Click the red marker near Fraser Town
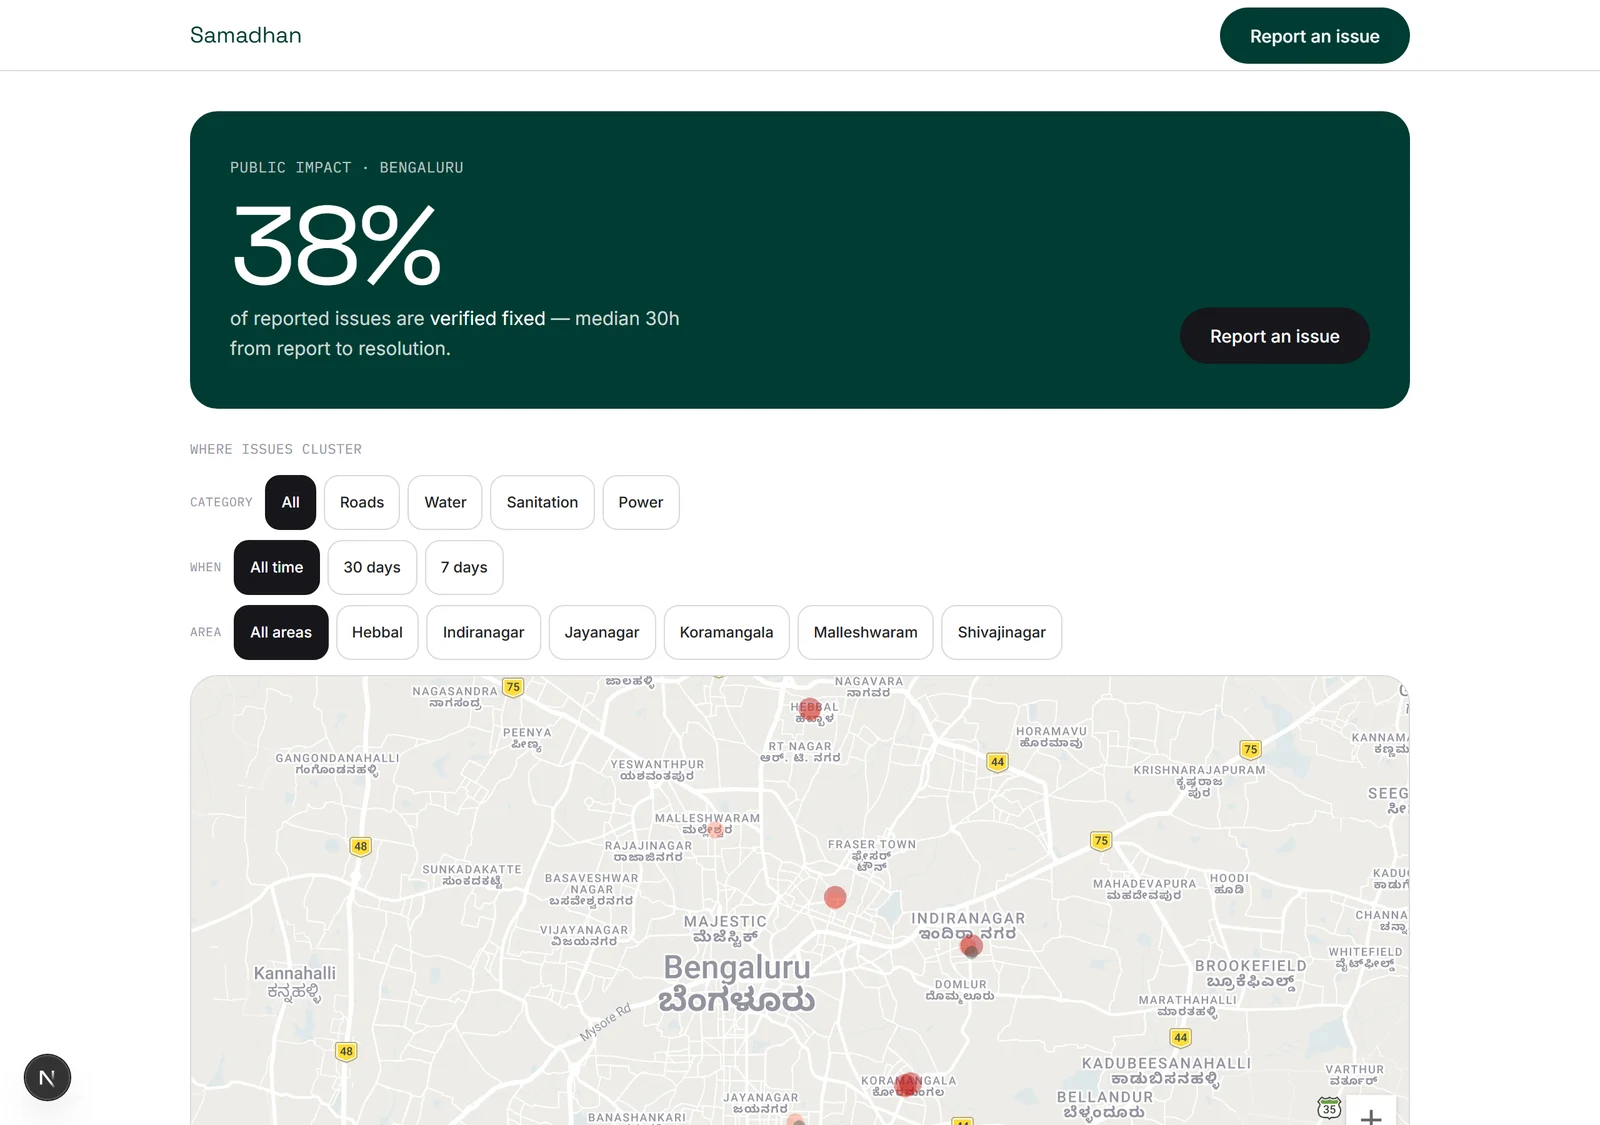Screen dimensions: 1600x1125 pyautogui.click(x=835, y=897)
